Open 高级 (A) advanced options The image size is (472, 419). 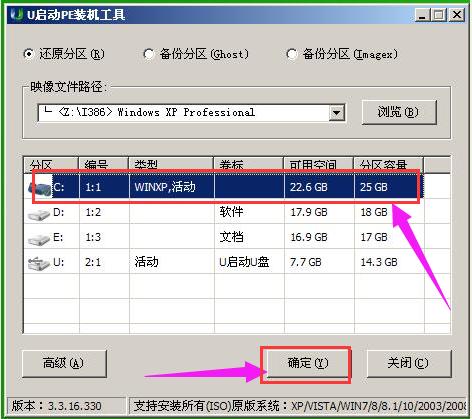(x=64, y=363)
